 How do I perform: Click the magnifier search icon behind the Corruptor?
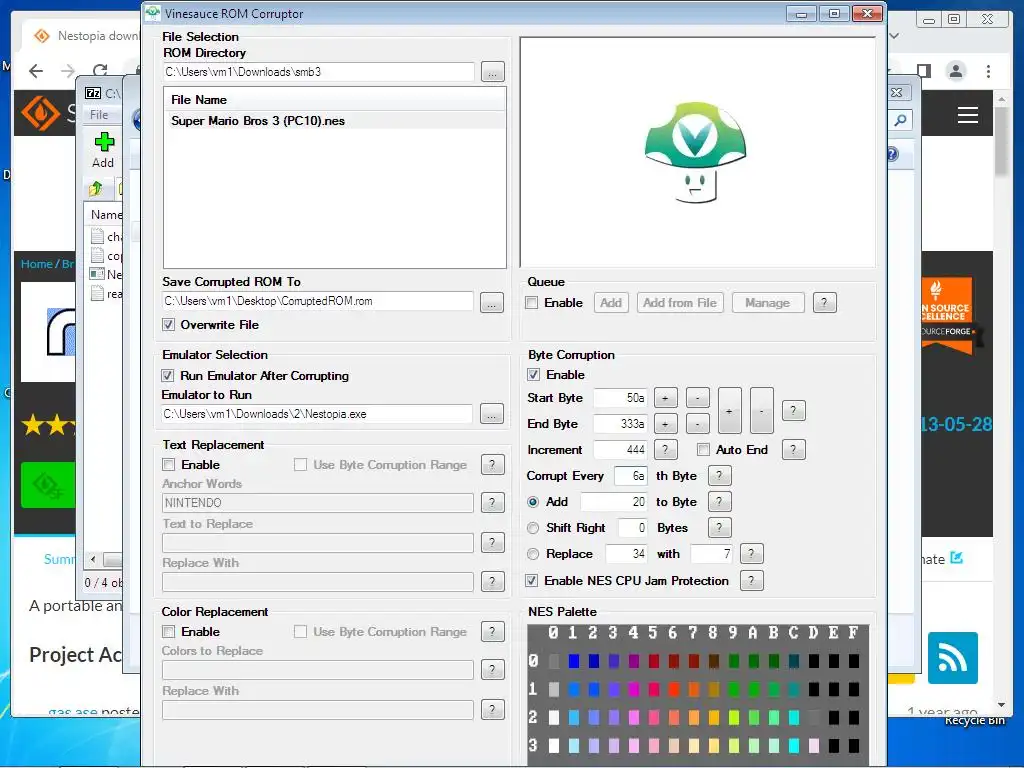click(x=901, y=120)
